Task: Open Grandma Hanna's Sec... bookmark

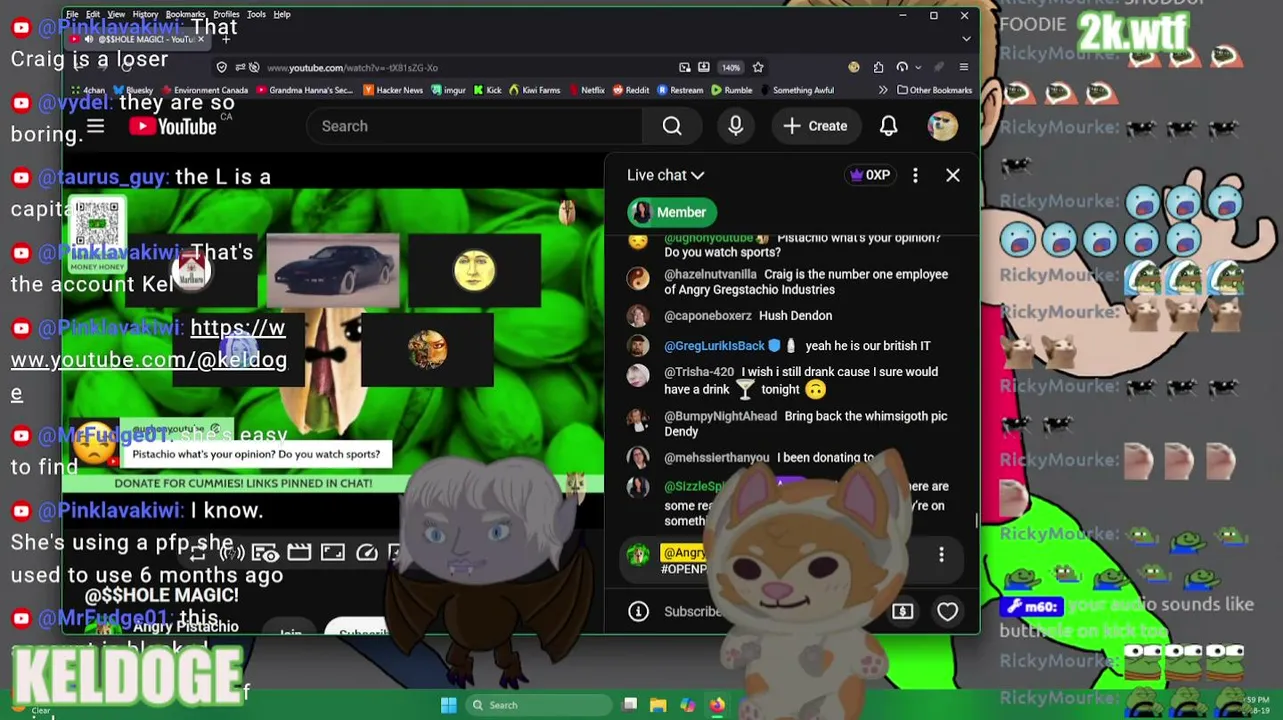Action: pyautogui.click(x=305, y=90)
